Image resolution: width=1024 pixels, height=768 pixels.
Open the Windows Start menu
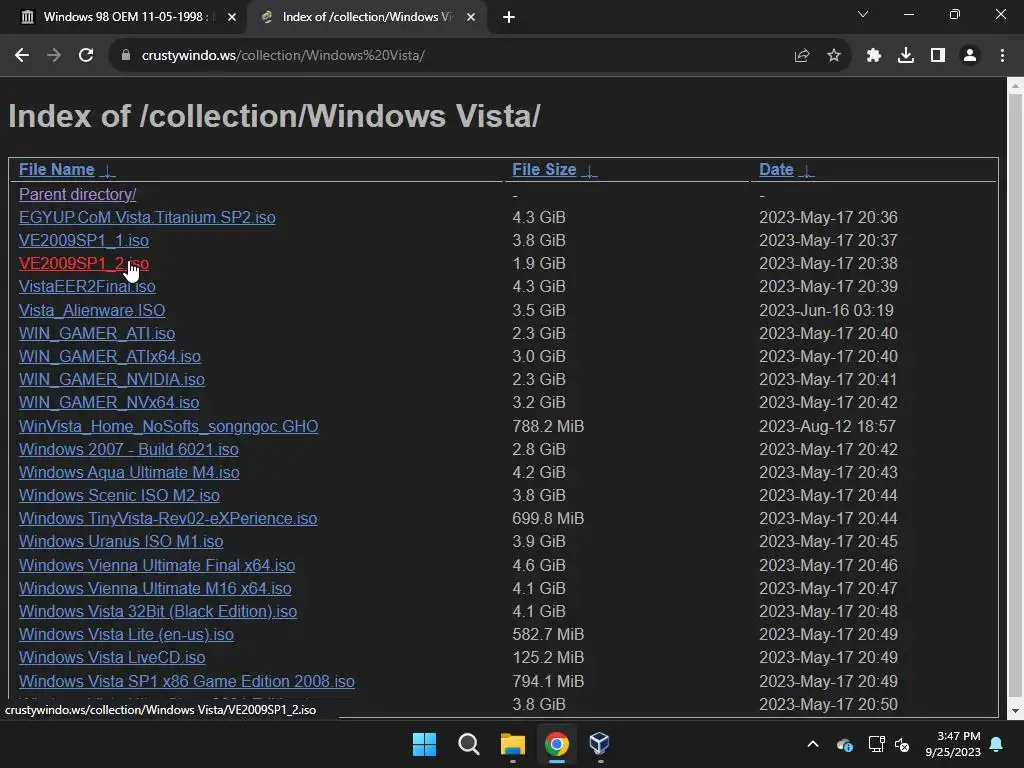(x=424, y=744)
